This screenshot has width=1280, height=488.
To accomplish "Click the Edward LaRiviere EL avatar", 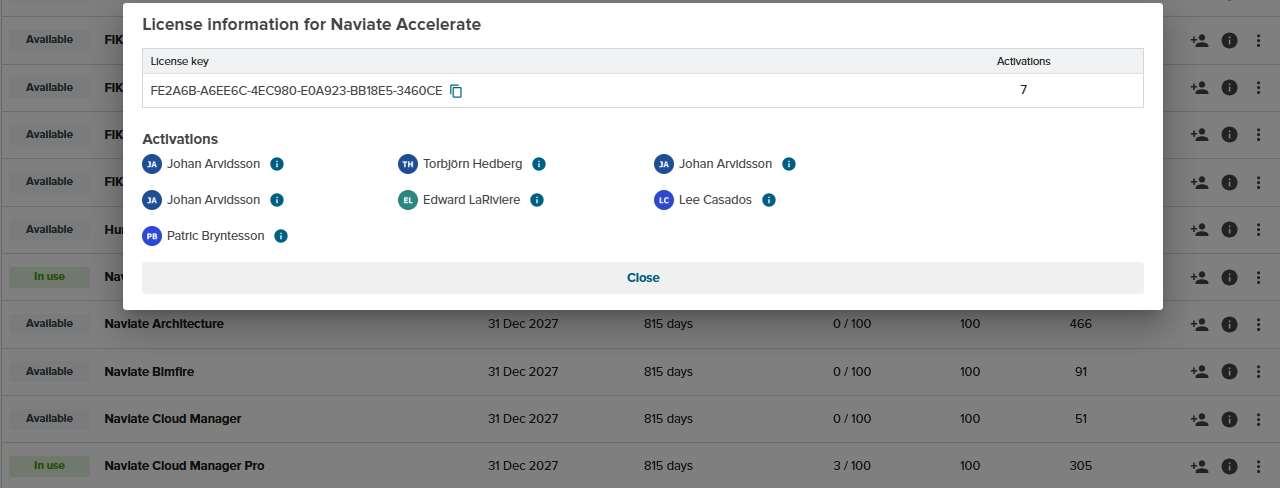I will click(x=407, y=200).
